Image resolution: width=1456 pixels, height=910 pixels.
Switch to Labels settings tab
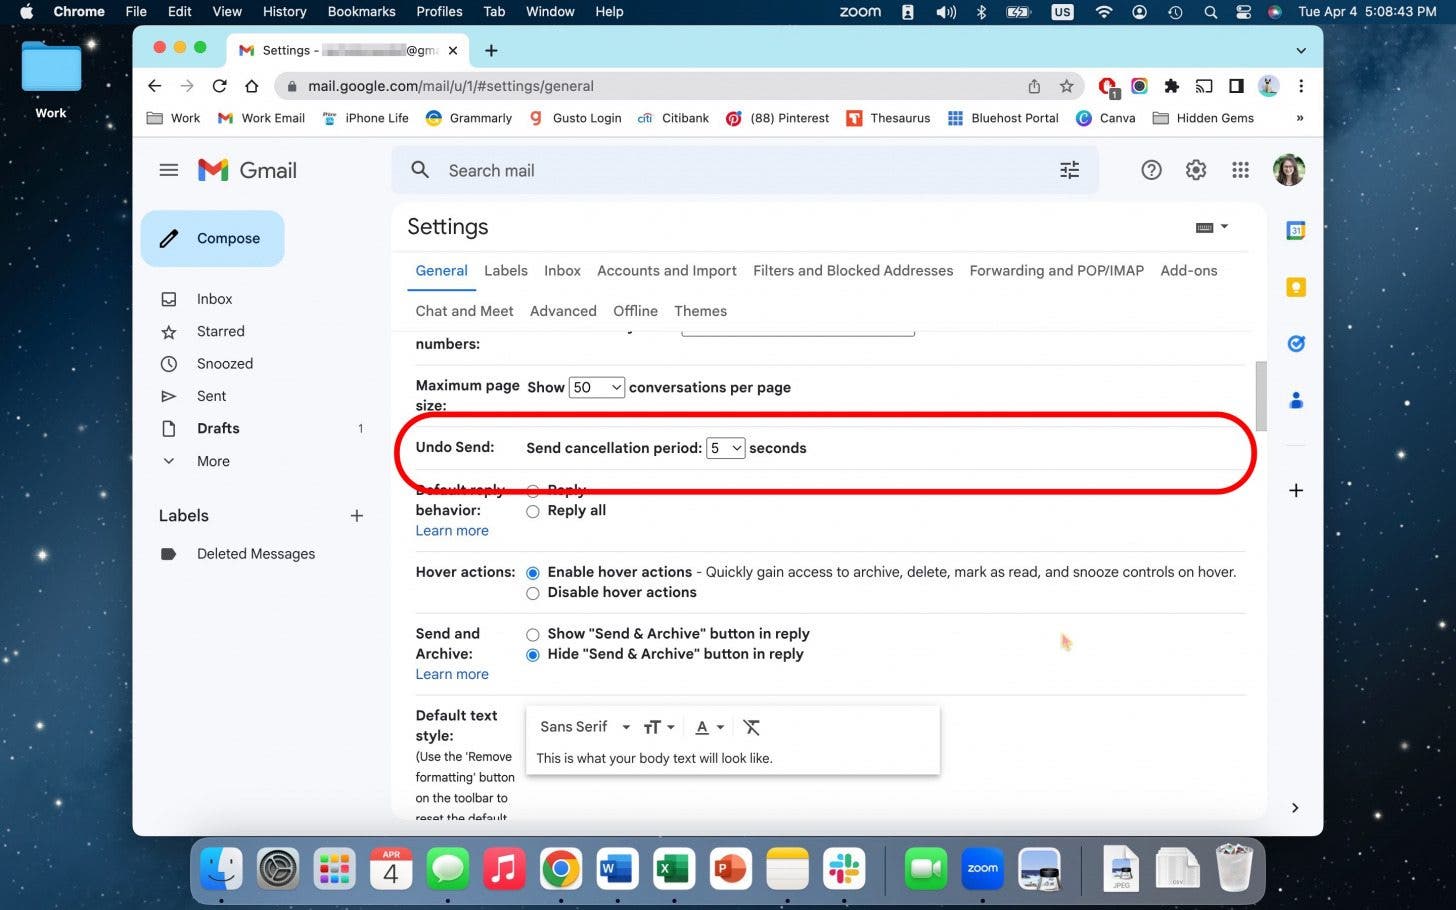point(506,271)
